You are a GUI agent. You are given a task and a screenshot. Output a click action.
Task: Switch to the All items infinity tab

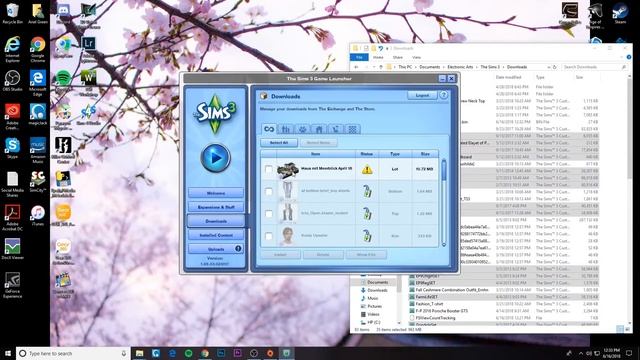269,129
